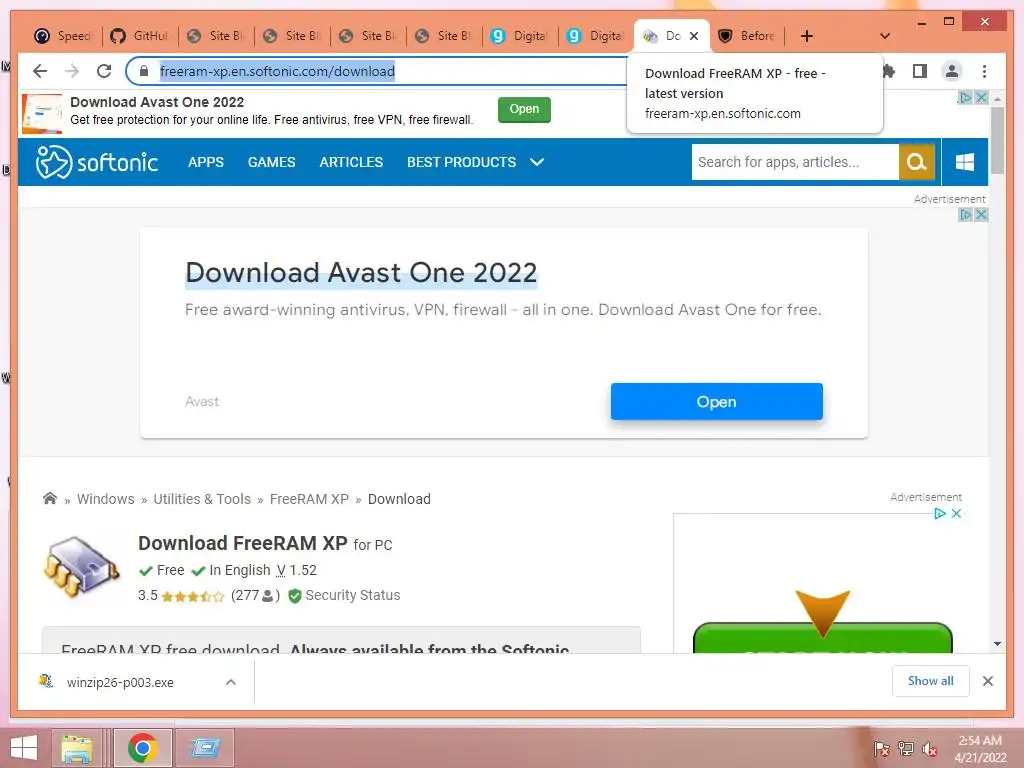Click AdChoices icon on top banner ad
Image resolution: width=1024 pixels, height=768 pixels.
click(965, 97)
